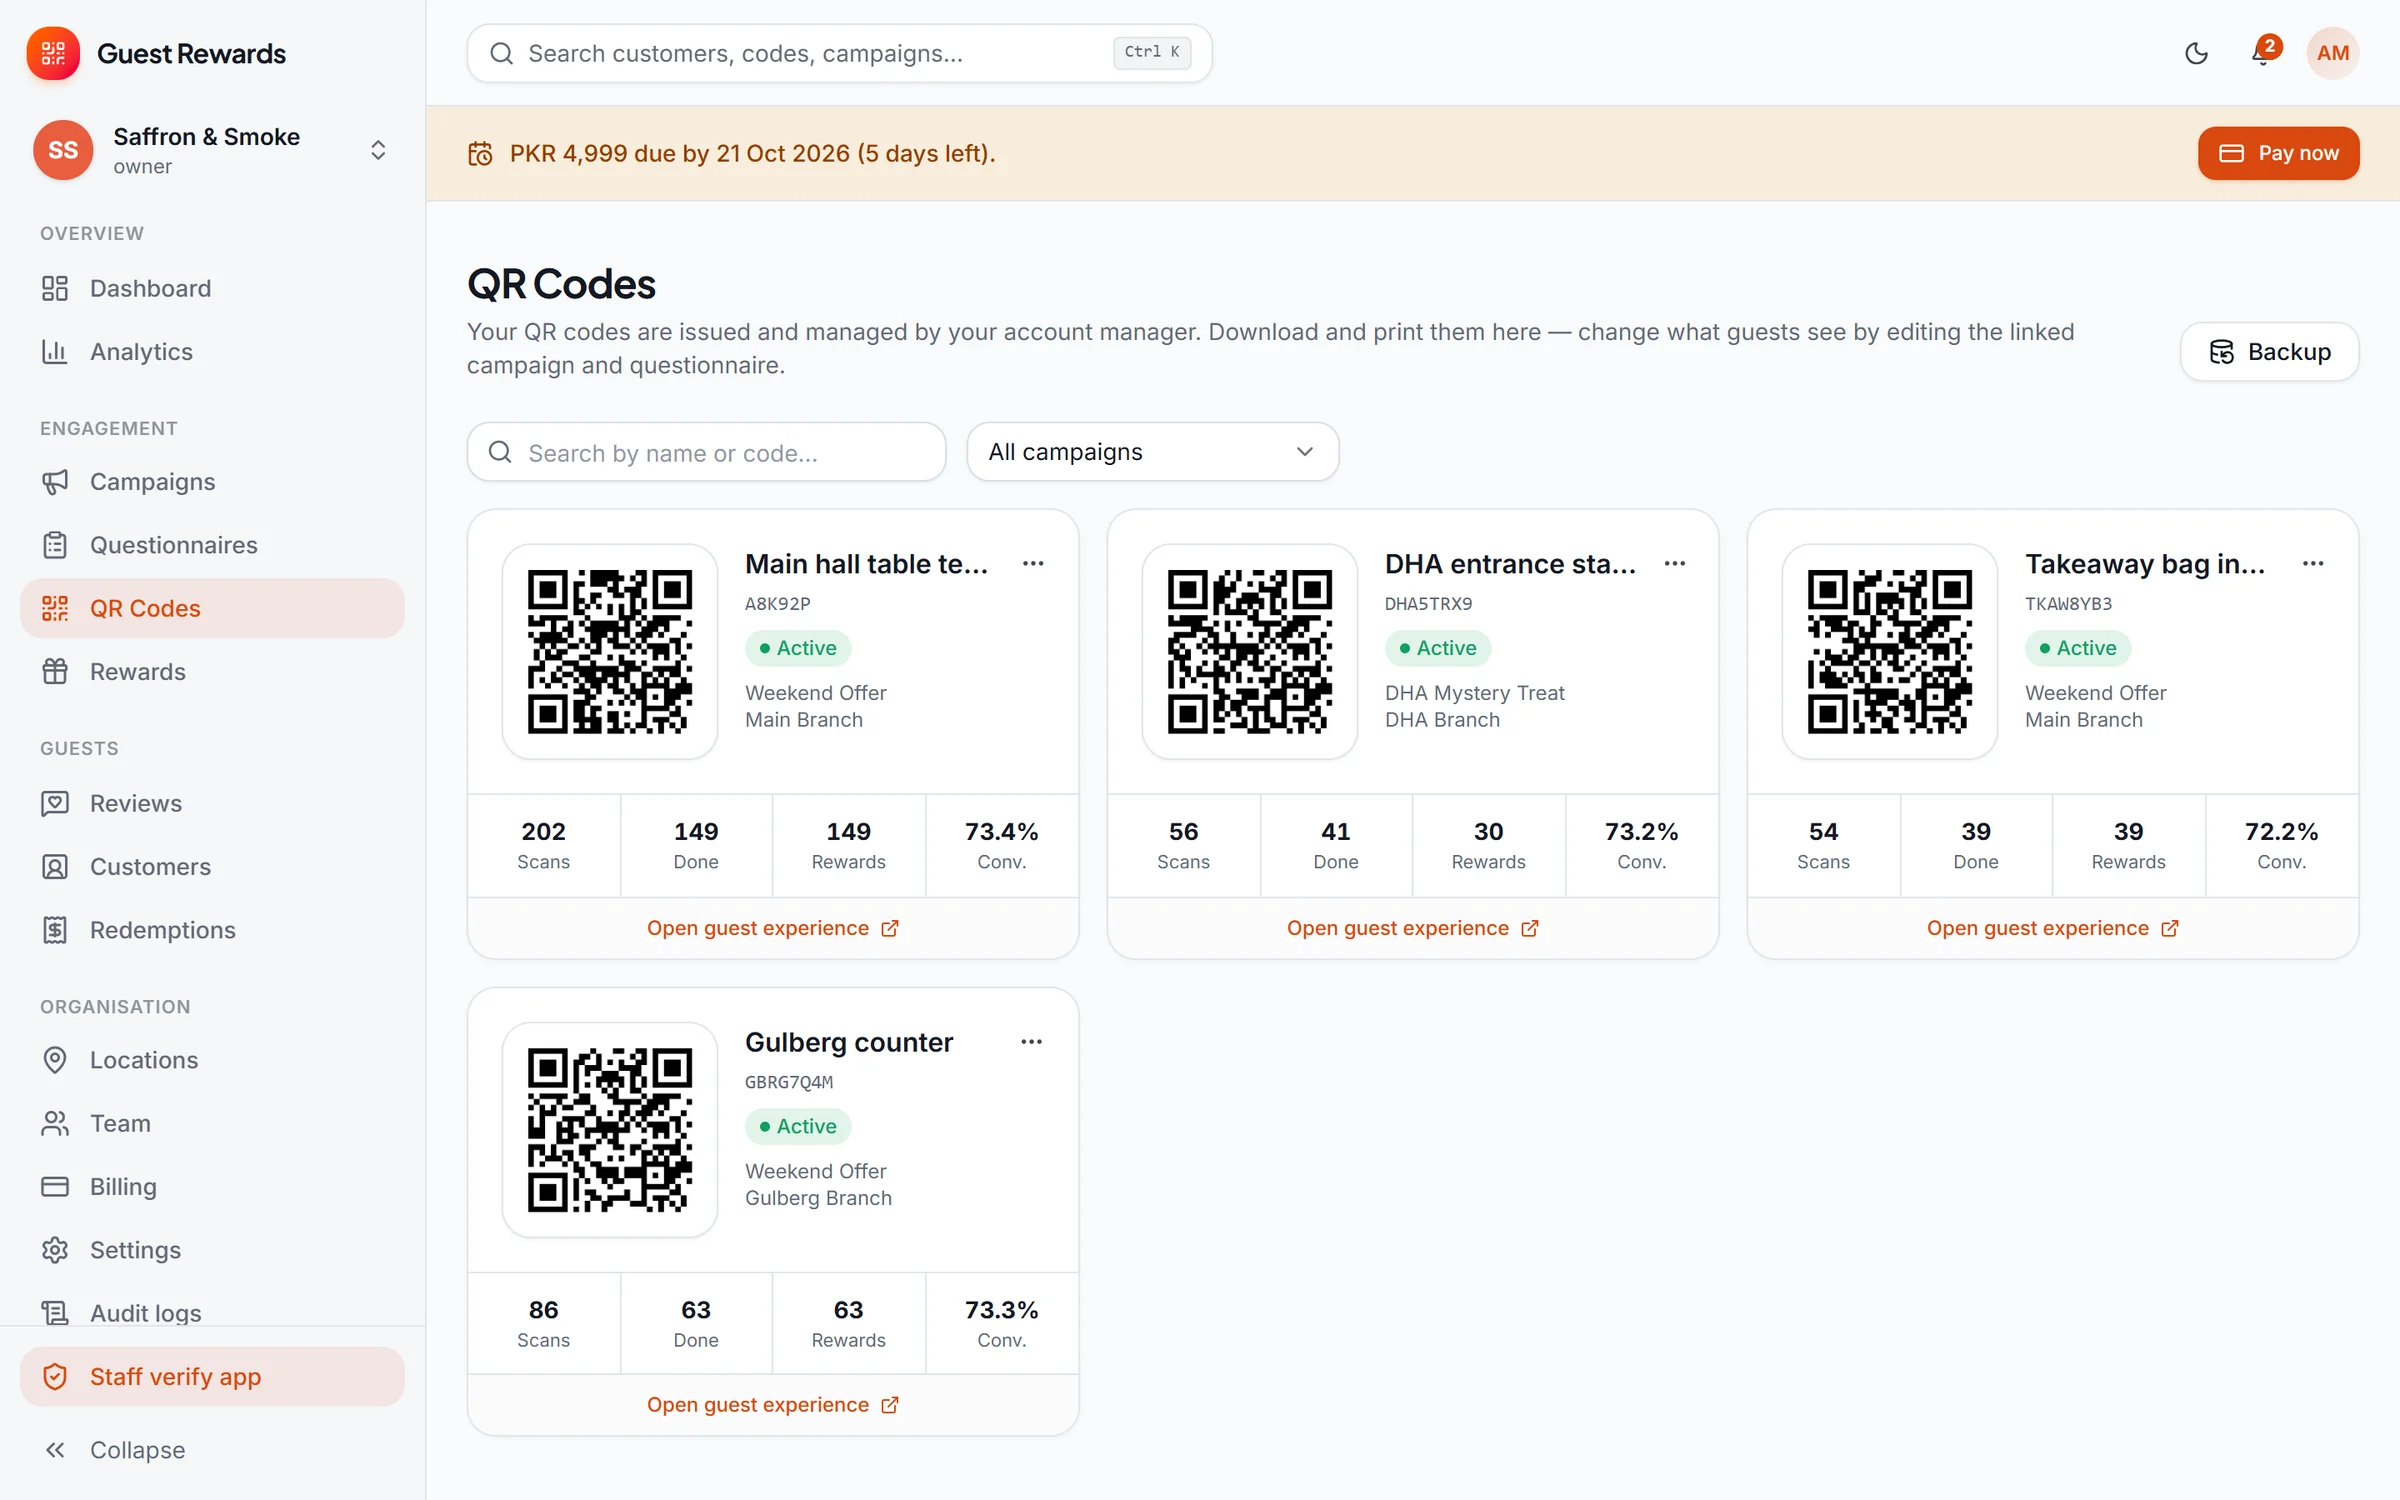Toggle dark mode moon icon
Screen dimensions: 2400x1500
tap(2196, 53)
